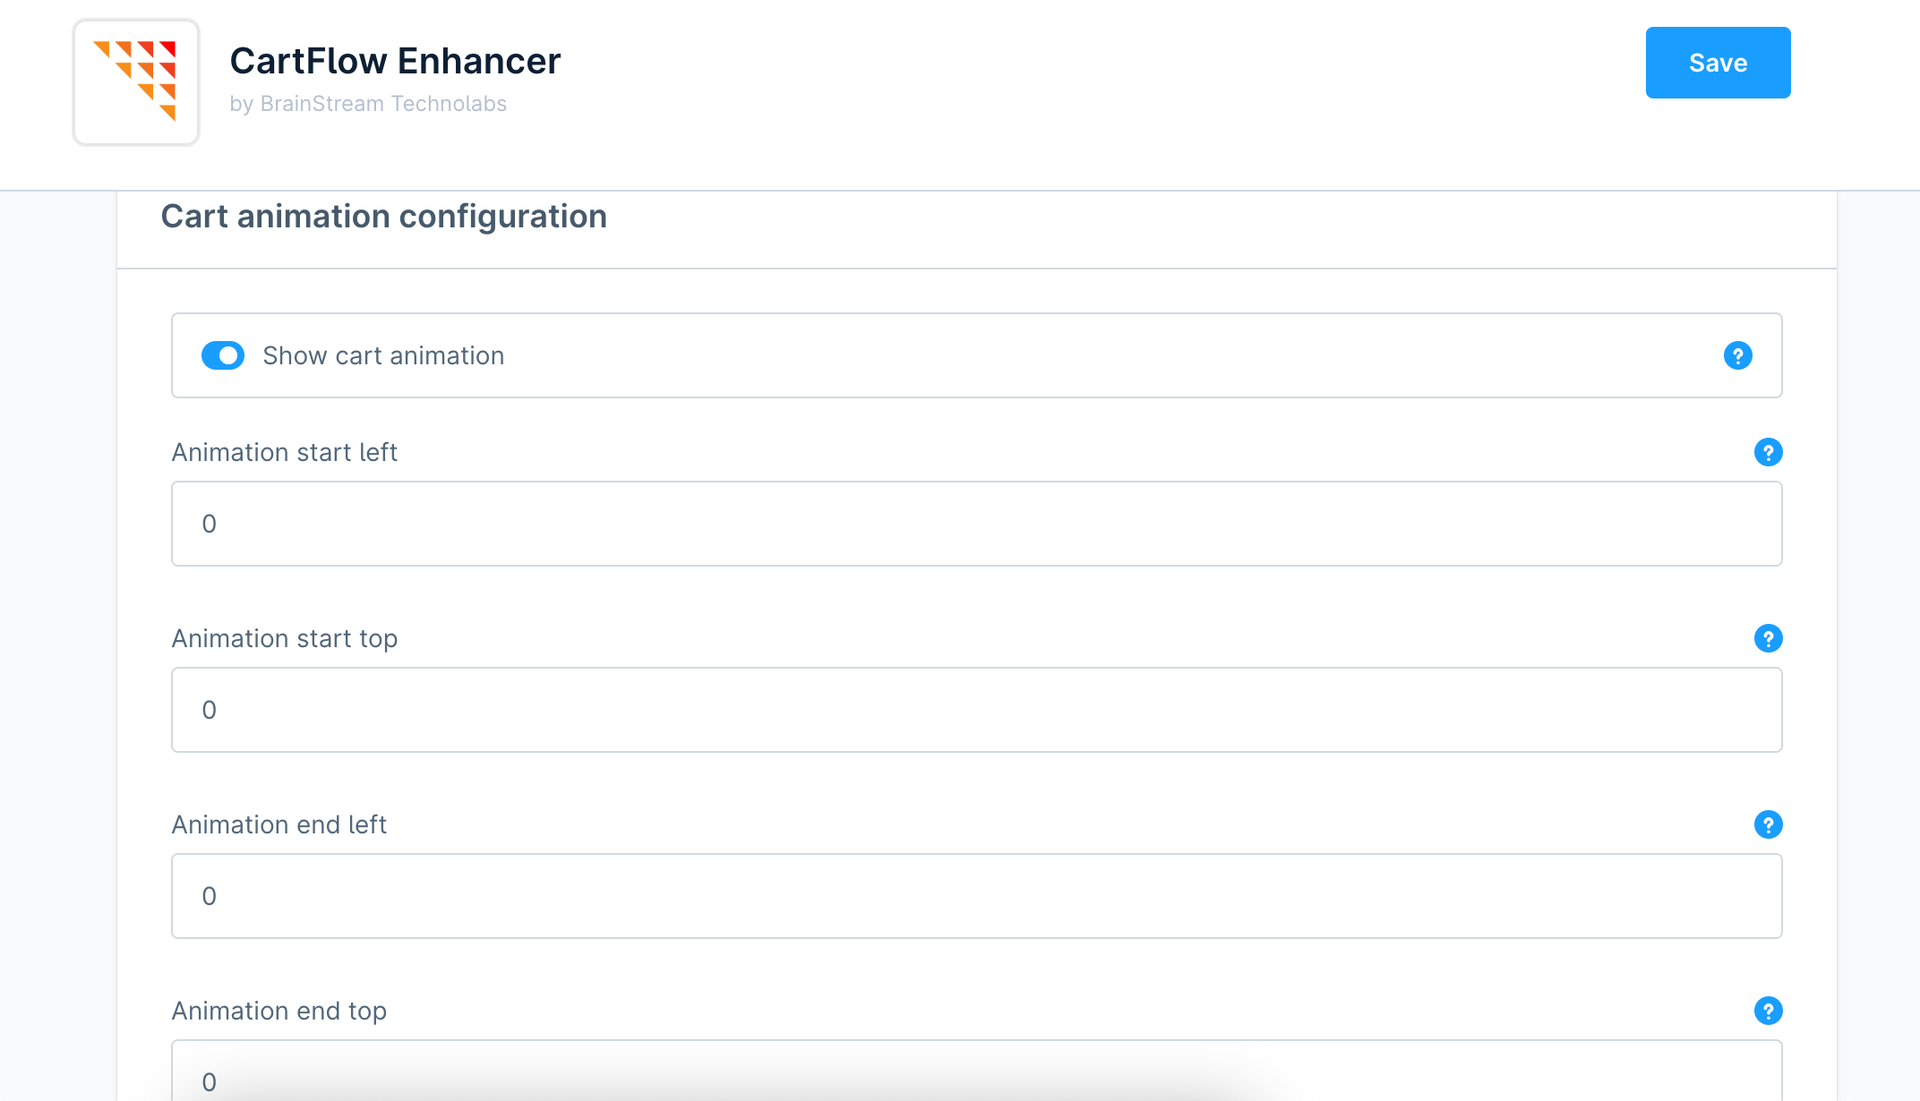Click the Save button
The width and height of the screenshot is (1920, 1101).
click(1717, 62)
